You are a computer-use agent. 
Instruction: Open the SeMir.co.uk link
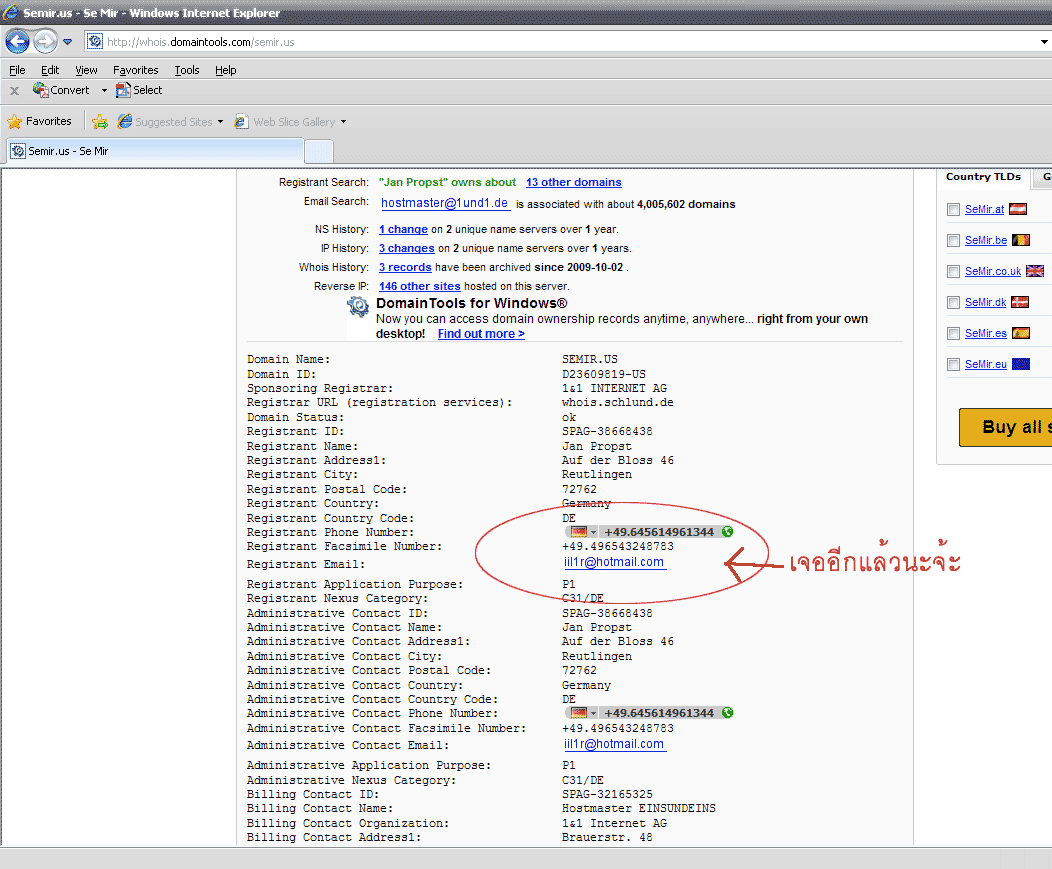point(993,271)
